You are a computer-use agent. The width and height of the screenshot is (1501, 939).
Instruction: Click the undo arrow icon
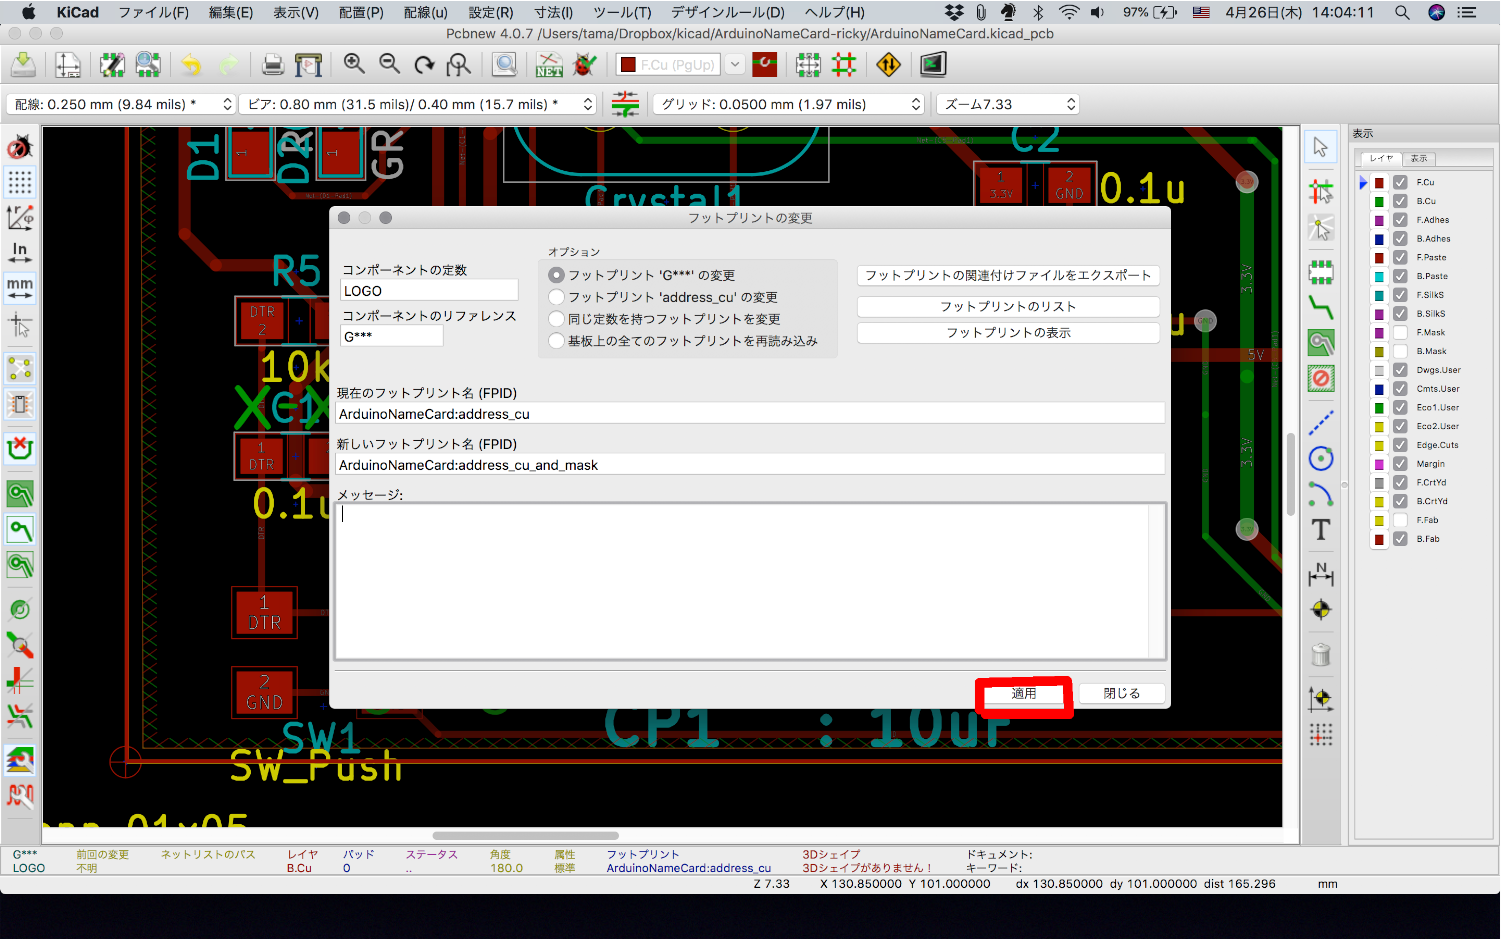(x=191, y=65)
